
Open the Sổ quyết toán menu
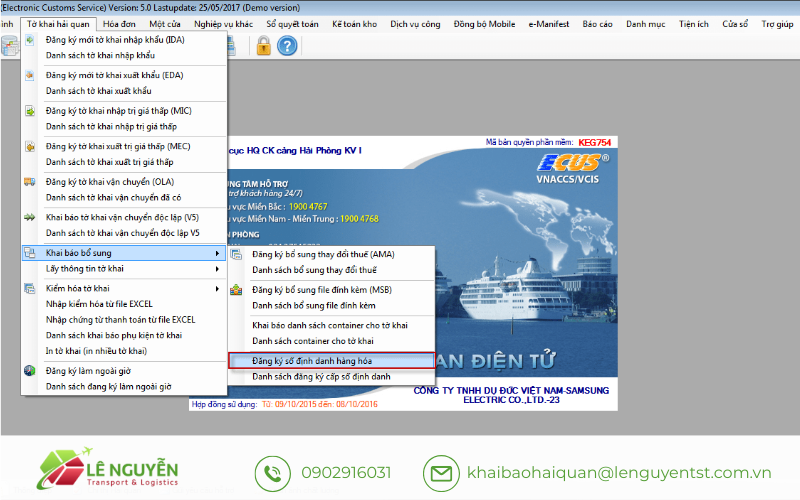pyautogui.click(x=292, y=24)
